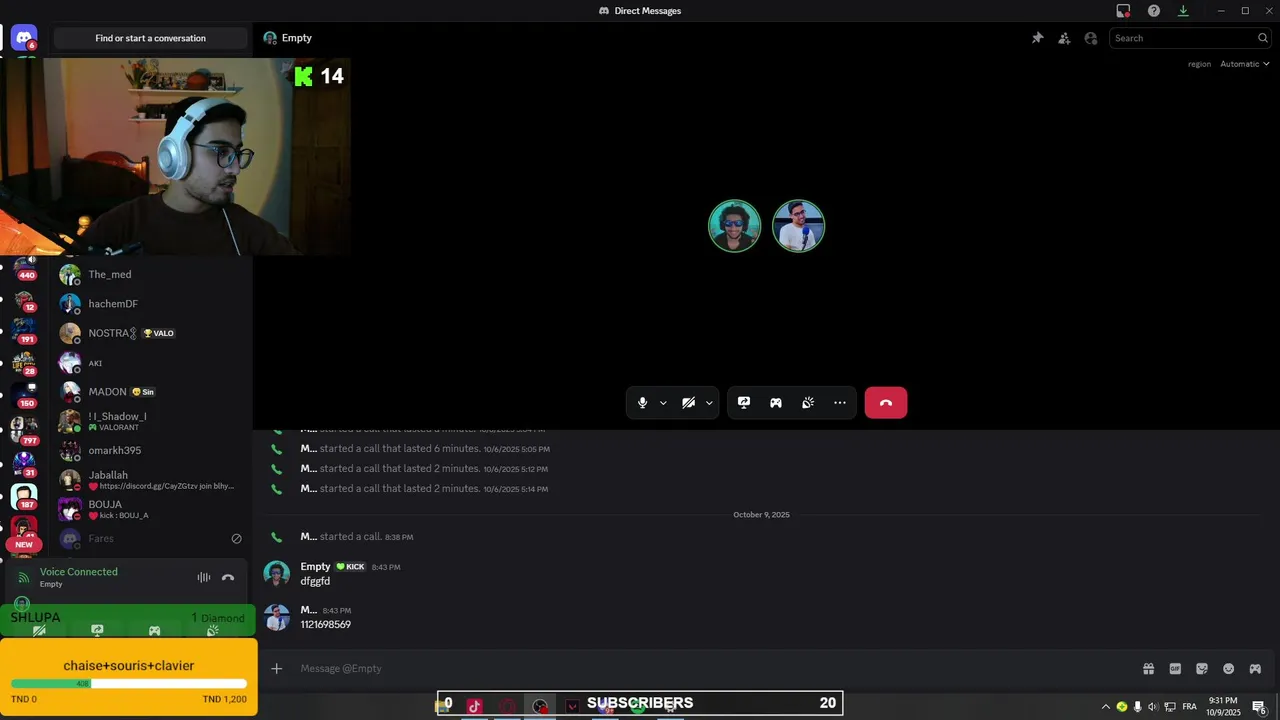Open server with 31 notifications badge

tap(24, 464)
